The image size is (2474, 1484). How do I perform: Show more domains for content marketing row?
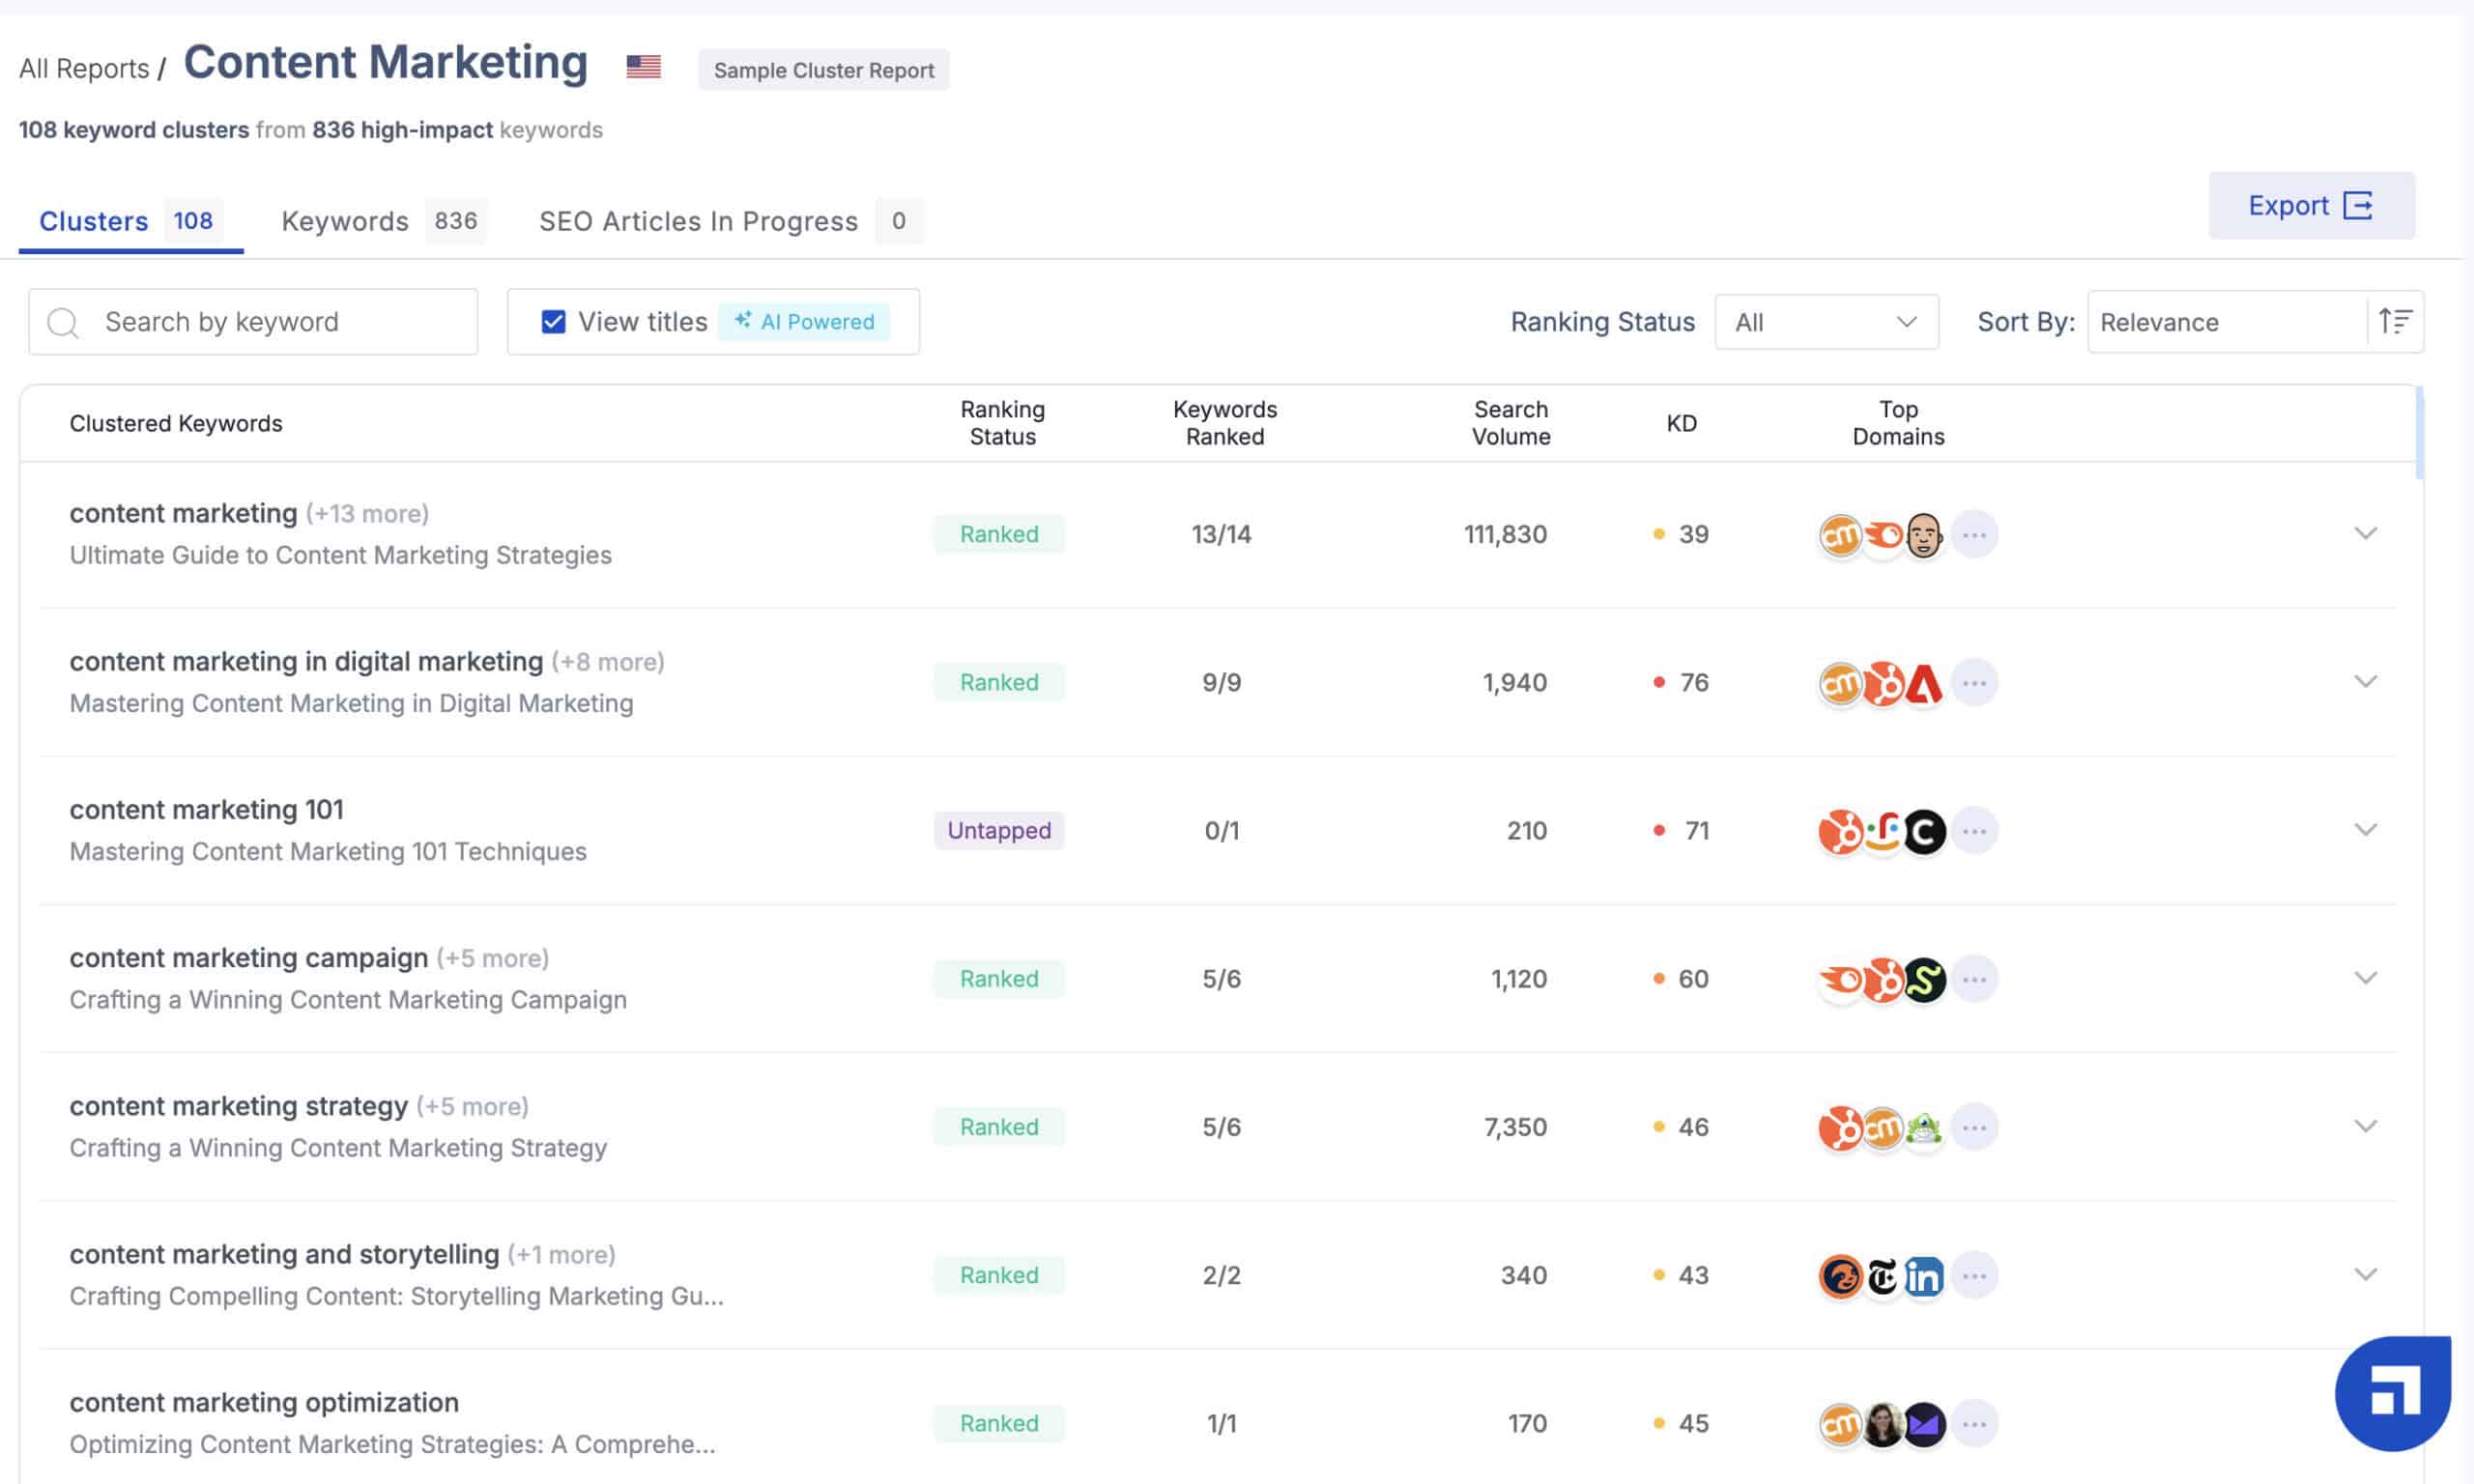[1974, 535]
